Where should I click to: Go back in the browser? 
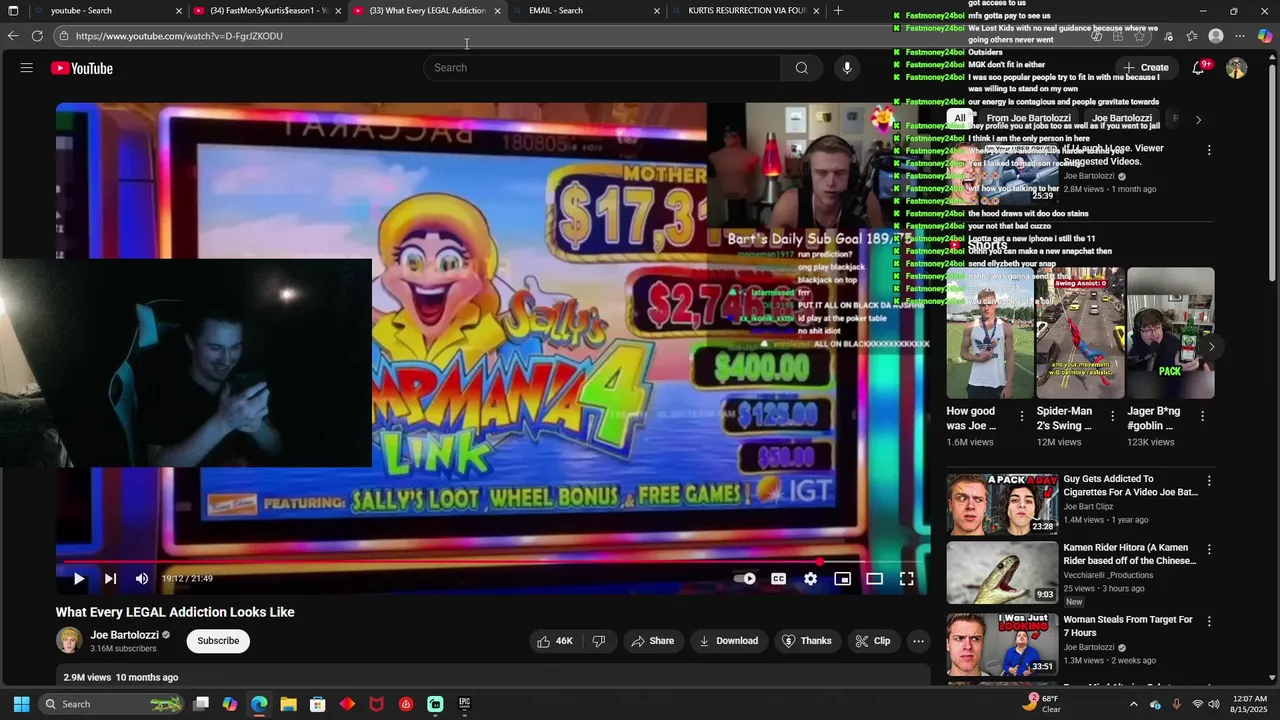pyautogui.click(x=13, y=36)
